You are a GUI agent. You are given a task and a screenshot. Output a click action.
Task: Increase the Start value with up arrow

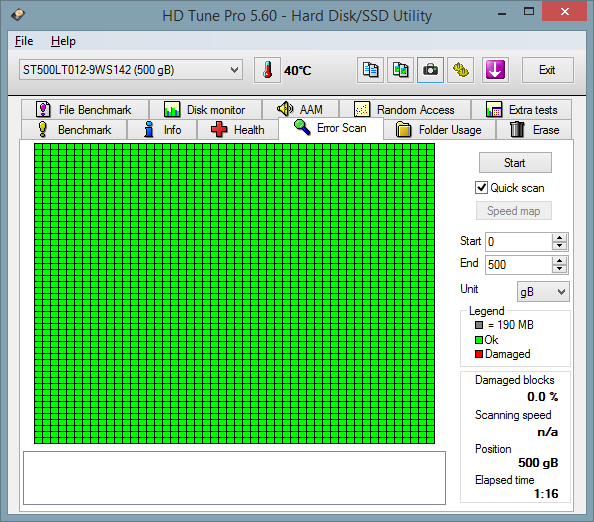click(559, 238)
